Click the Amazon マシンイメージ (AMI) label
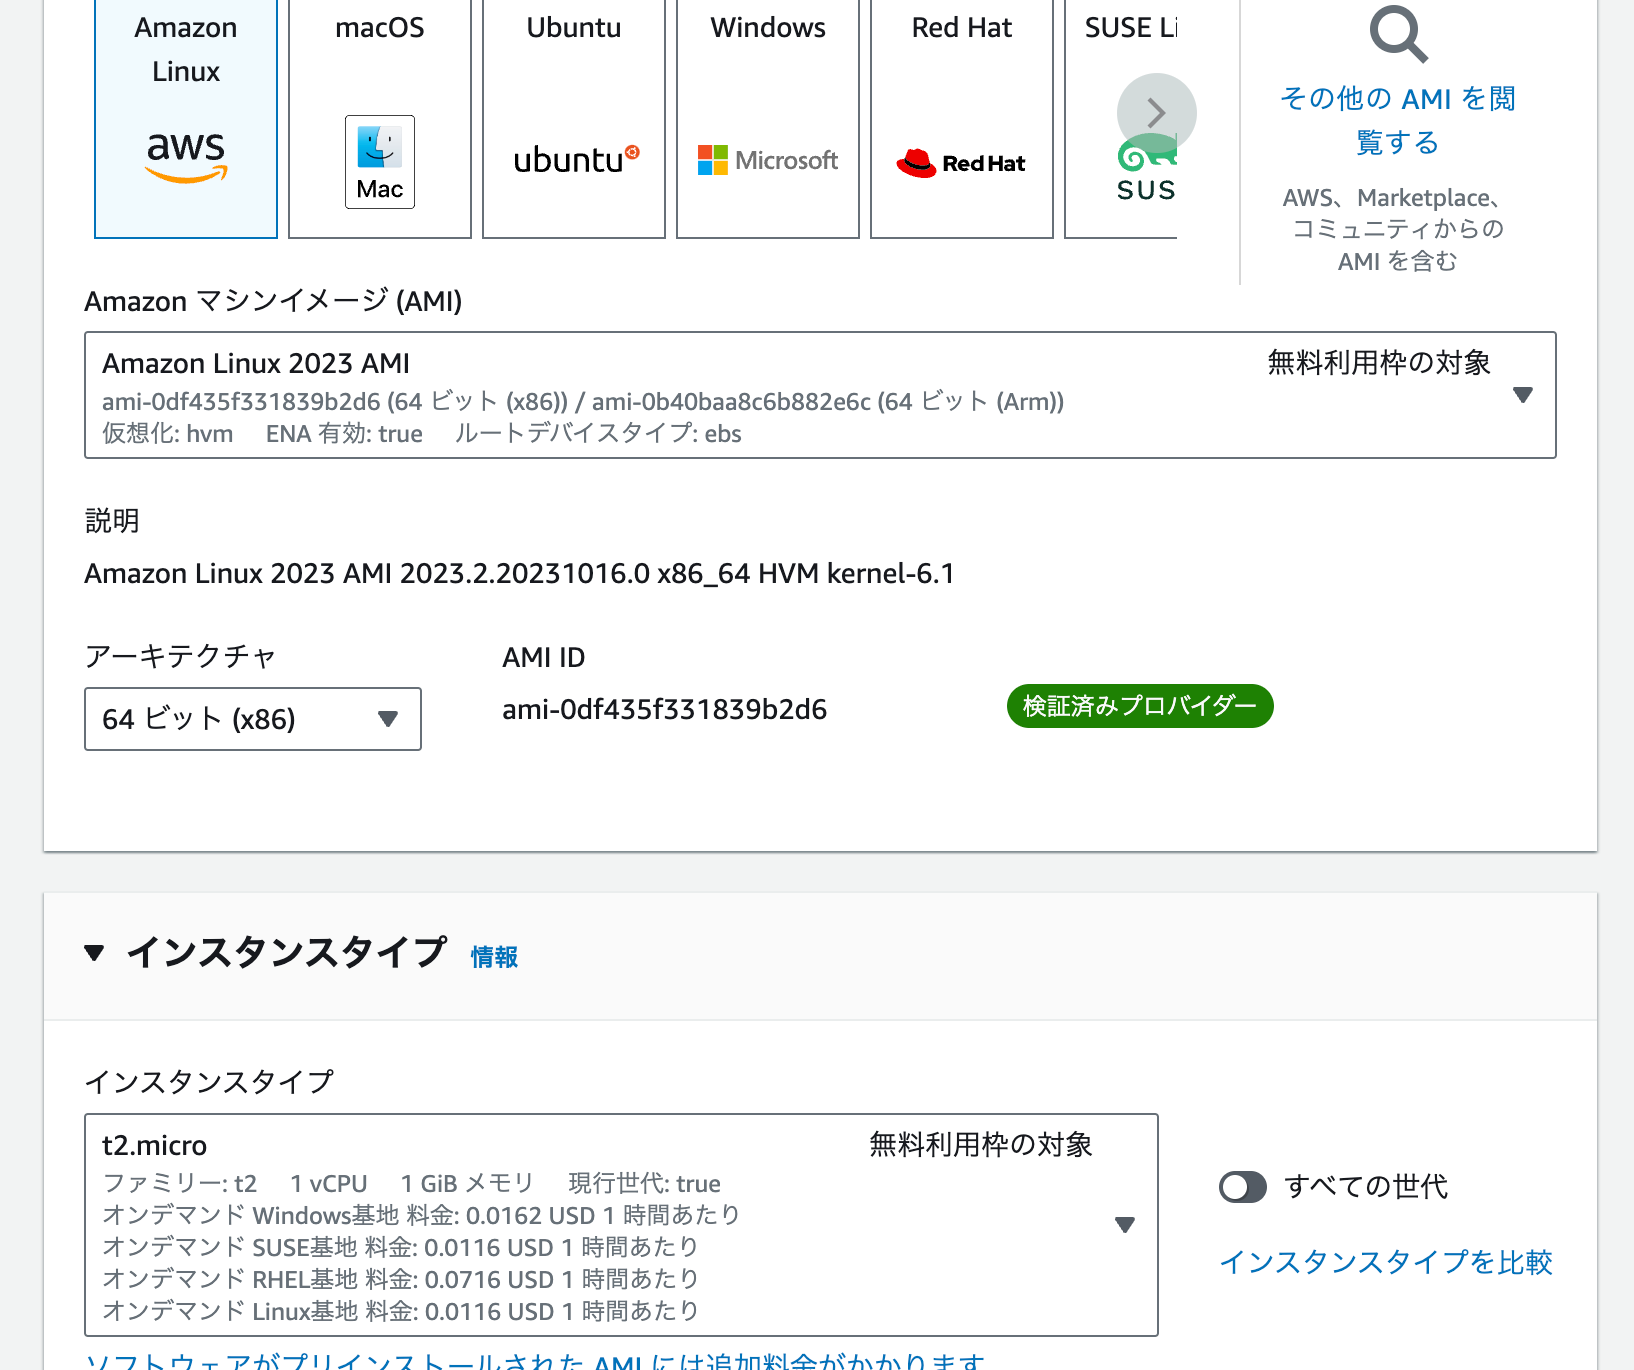 (273, 301)
